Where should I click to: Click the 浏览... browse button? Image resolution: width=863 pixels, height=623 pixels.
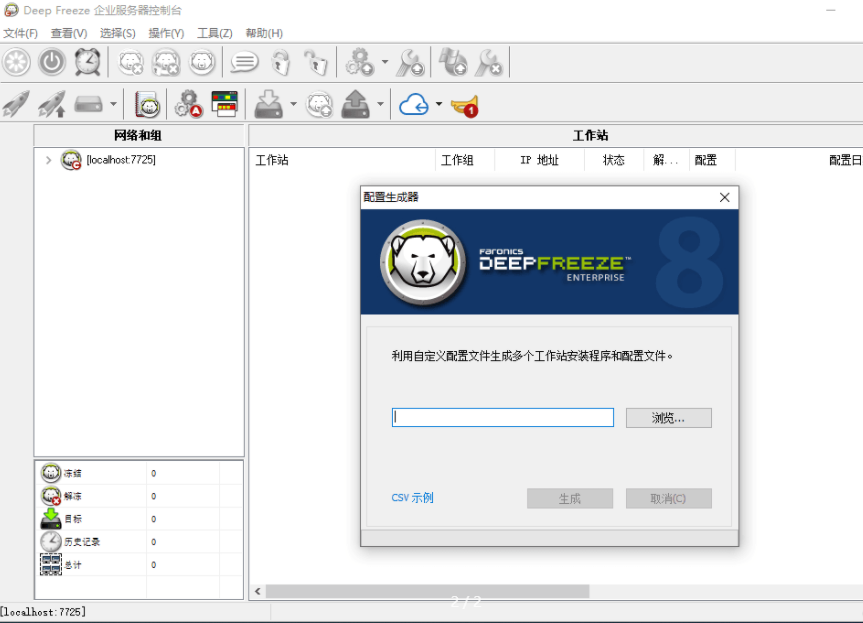pyautogui.click(x=668, y=418)
